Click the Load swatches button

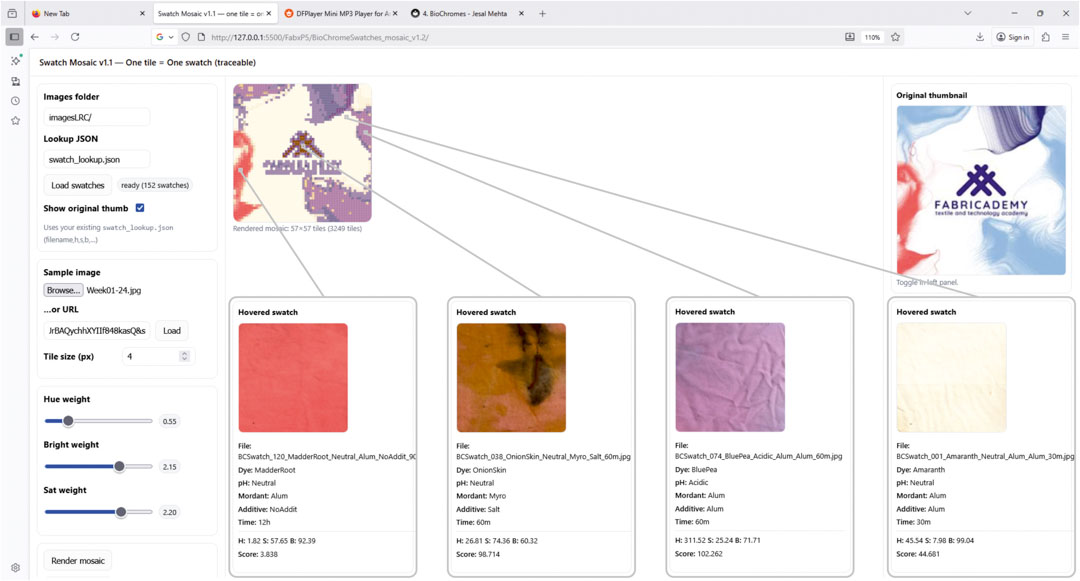coord(78,185)
